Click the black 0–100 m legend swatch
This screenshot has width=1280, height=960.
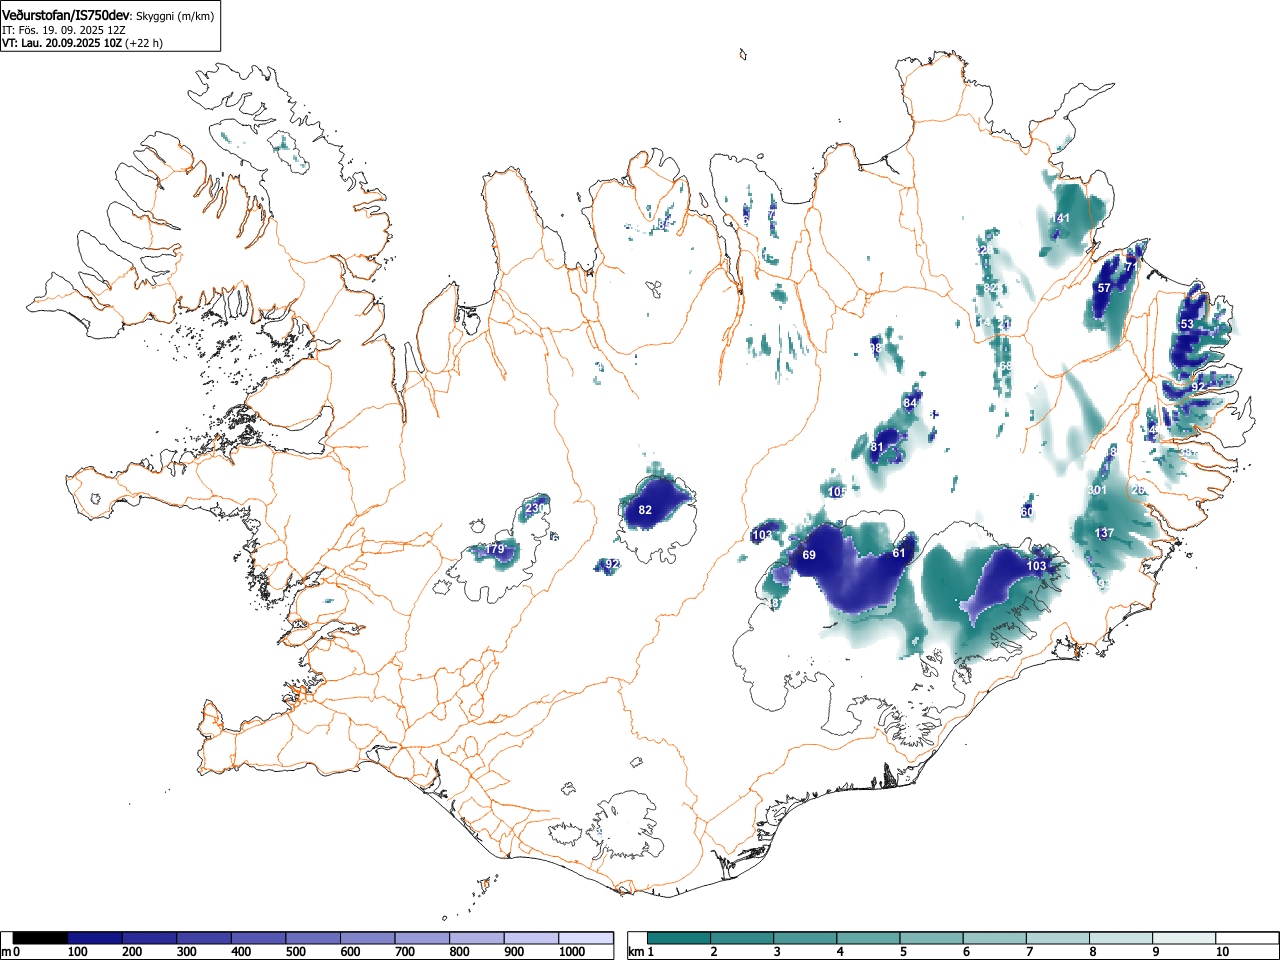pyautogui.click(x=40, y=938)
